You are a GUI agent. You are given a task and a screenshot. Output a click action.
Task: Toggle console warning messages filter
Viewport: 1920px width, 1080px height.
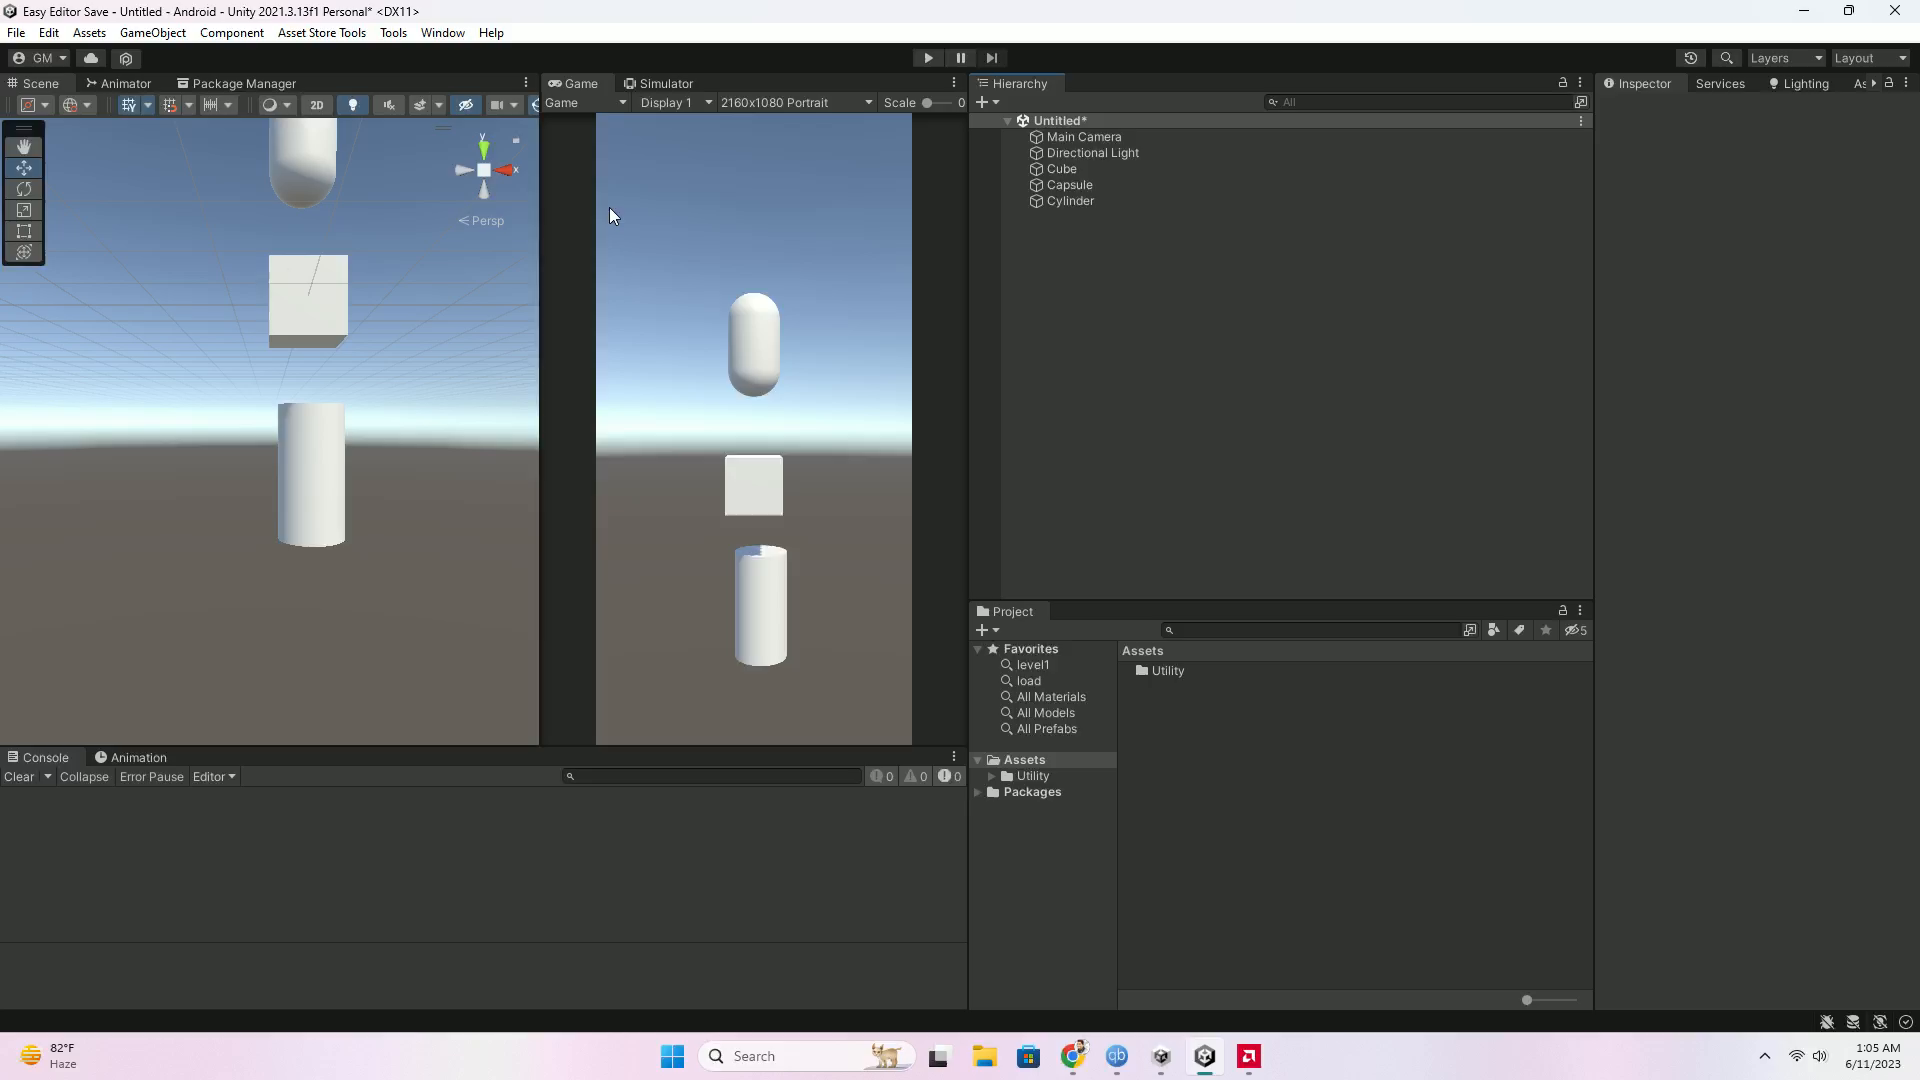click(x=916, y=777)
